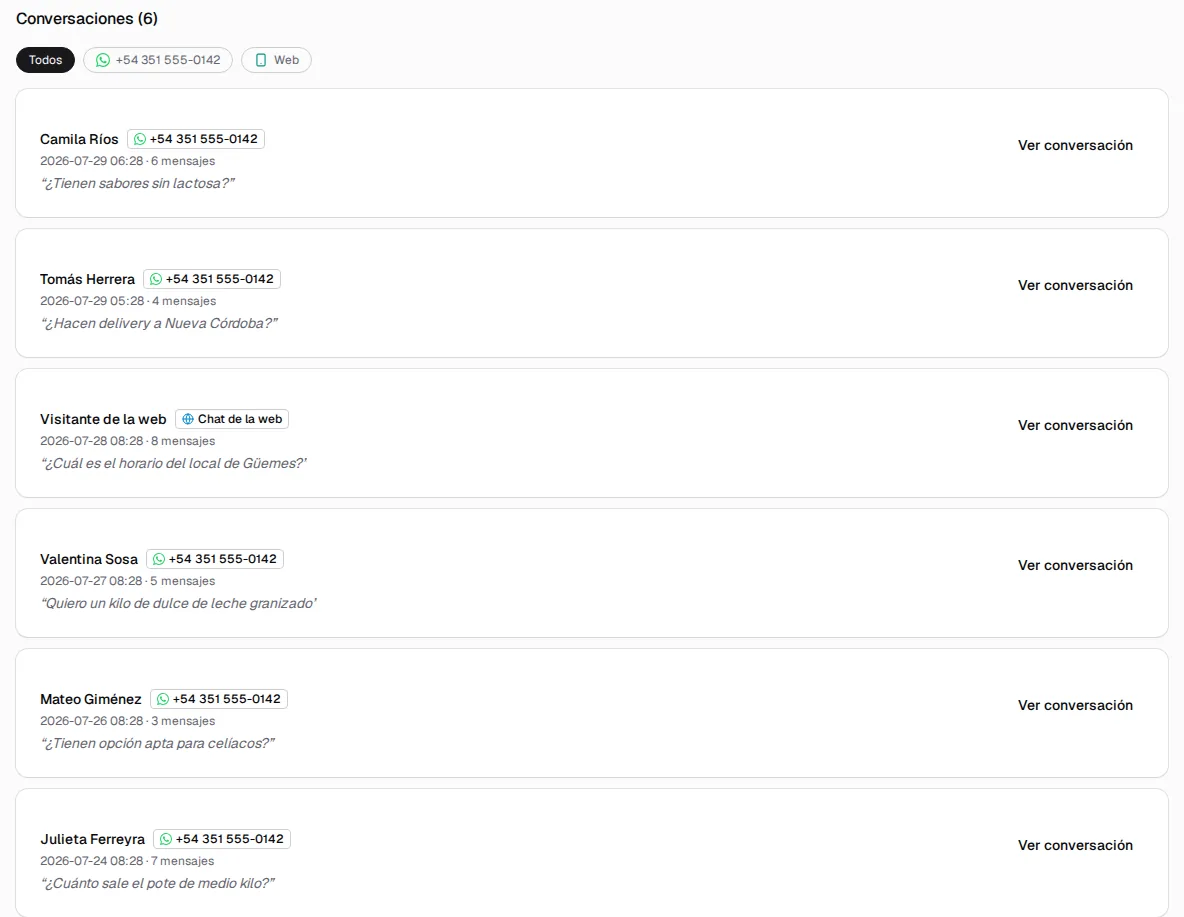
Task: Click the phone badge next to Camila Ríos
Action: (196, 139)
